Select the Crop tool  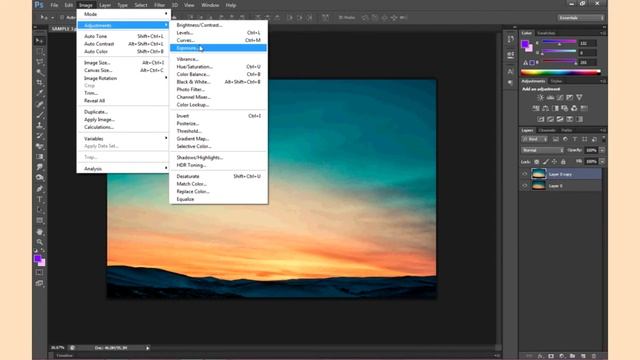point(40,83)
